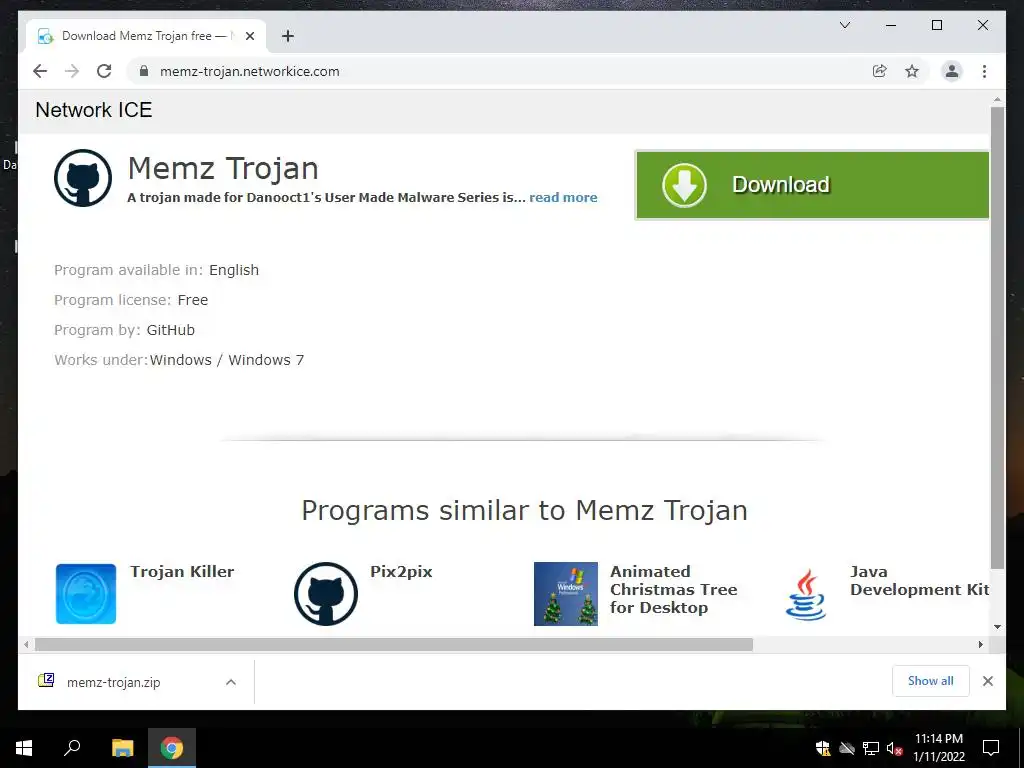
Task: Open the Chrome profile avatar
Action: point(952,71)
